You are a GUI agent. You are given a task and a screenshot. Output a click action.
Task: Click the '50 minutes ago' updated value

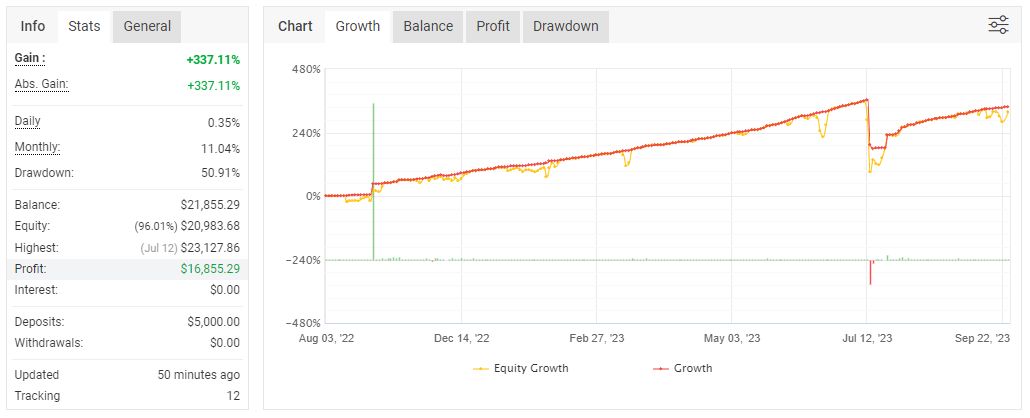[x=199, y=375]
